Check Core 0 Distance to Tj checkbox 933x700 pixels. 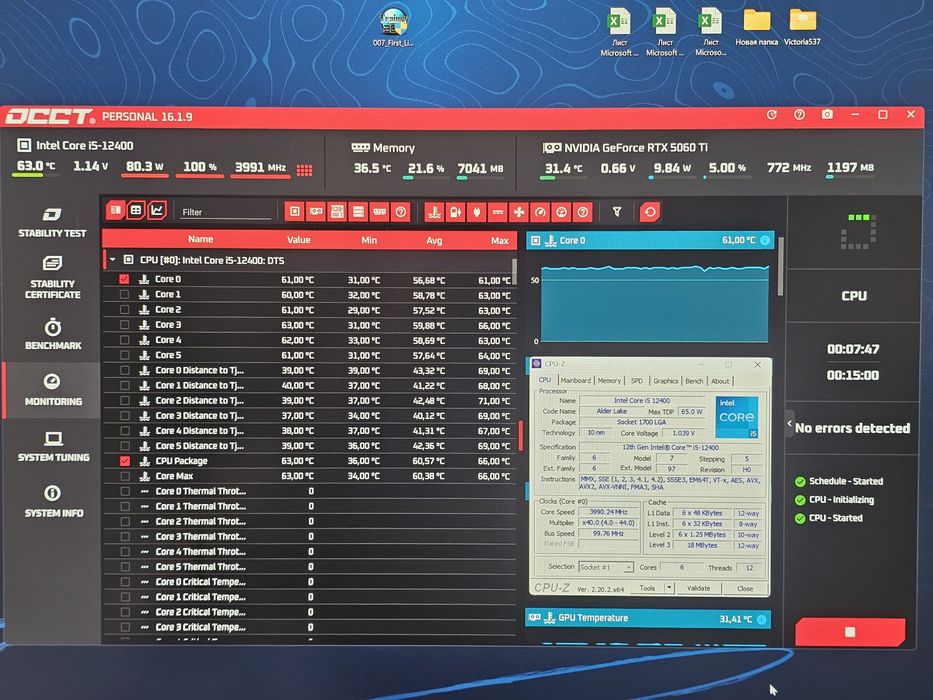[x=124, y=370]
